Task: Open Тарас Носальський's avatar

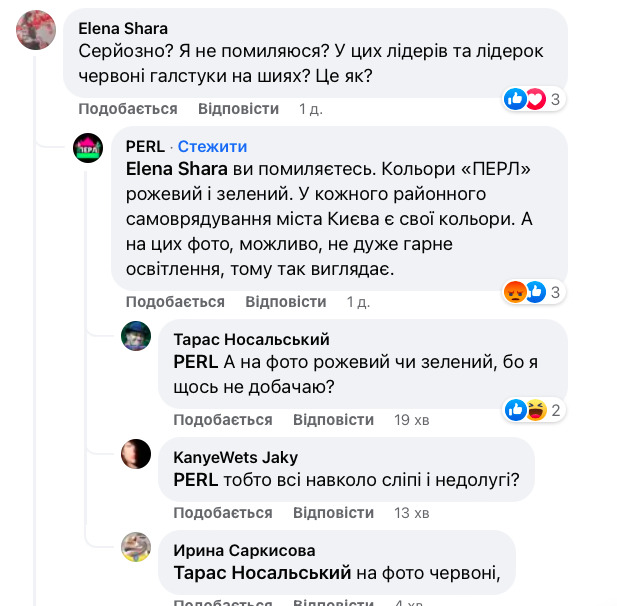Action: pos(136,337)
